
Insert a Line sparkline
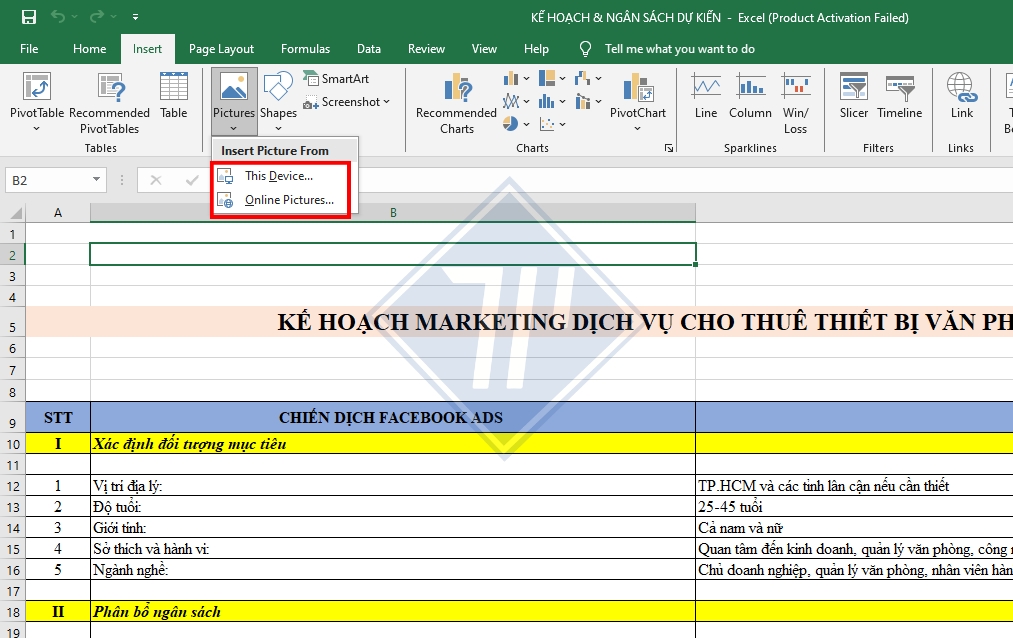(x=705, y=98)
